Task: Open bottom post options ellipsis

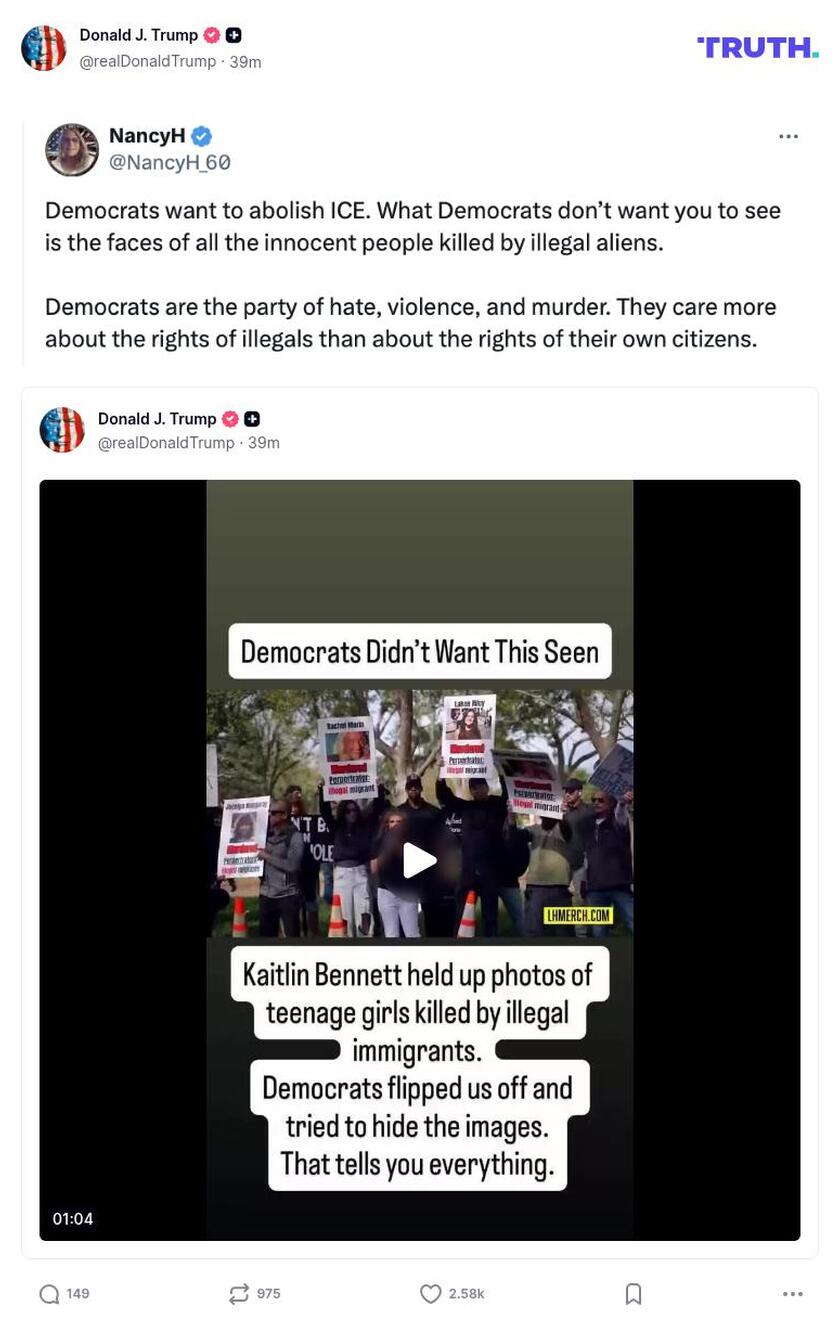Action: point(793,1294)
